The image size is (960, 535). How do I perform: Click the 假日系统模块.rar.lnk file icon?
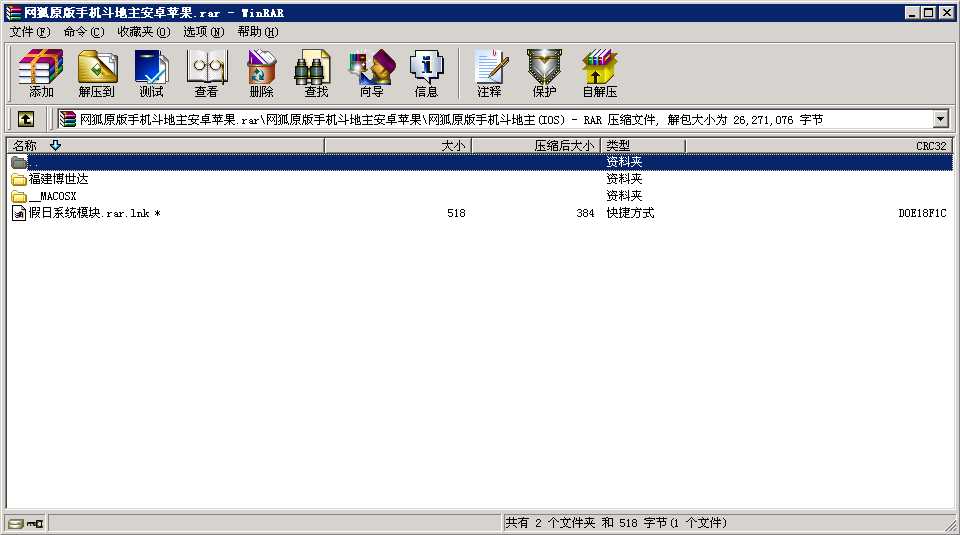coord(19,213)
